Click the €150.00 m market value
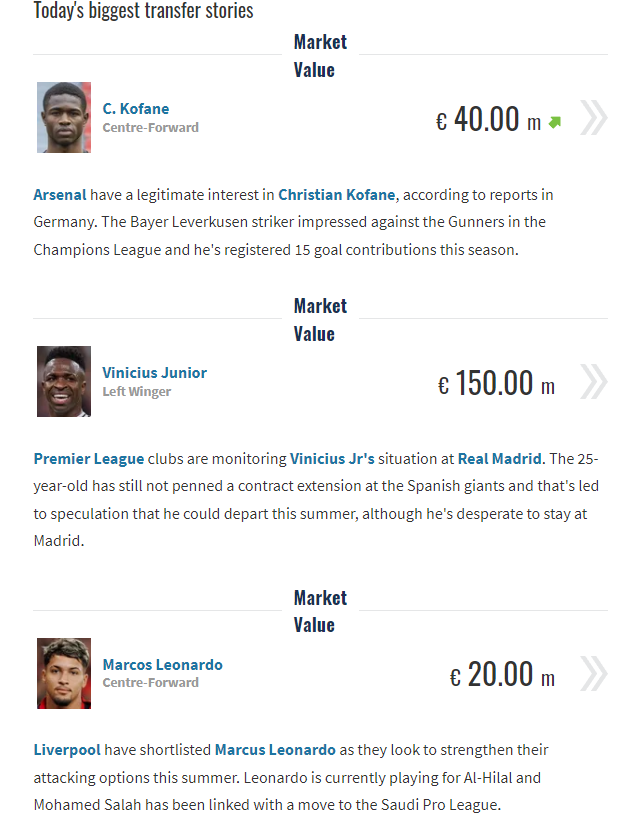 click(495, 384)
